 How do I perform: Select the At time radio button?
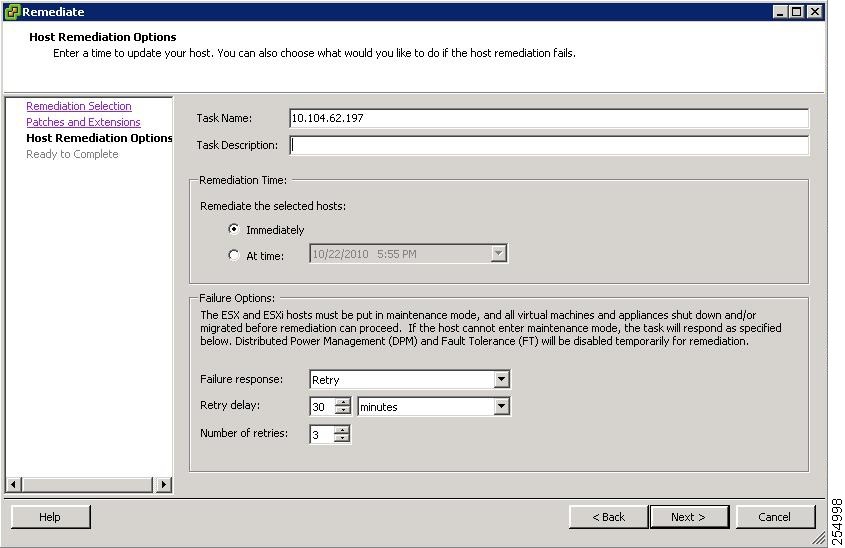(x=233, y=255)
